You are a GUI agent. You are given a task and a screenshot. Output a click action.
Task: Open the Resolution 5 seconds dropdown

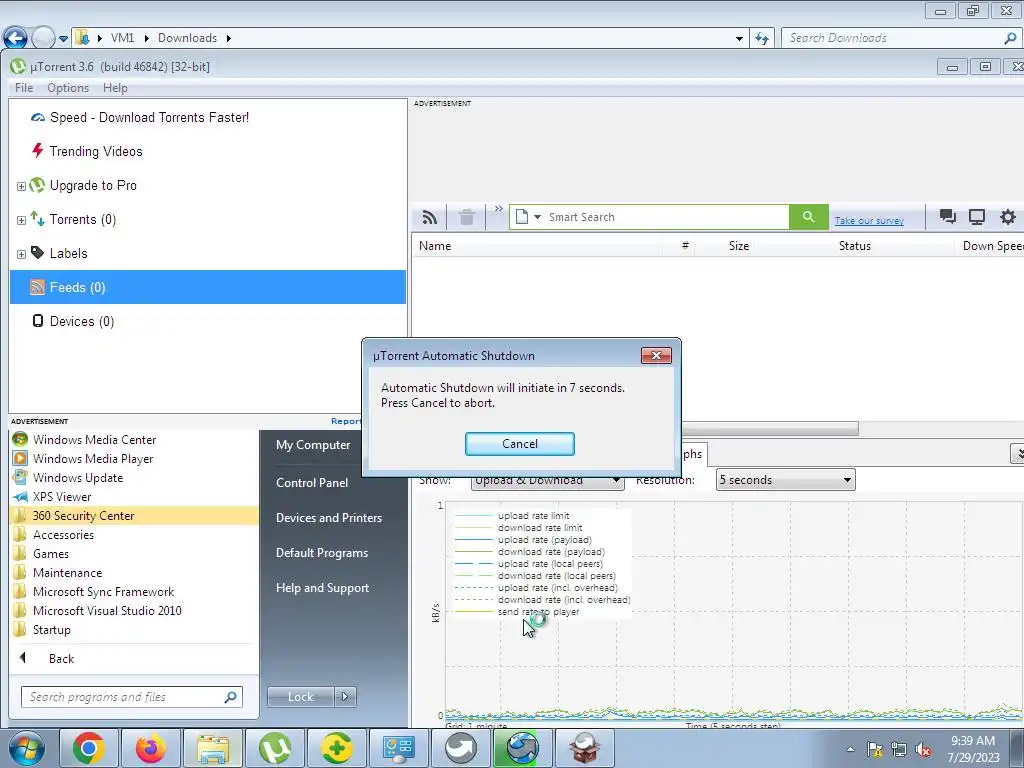pyautogui.click(x=786, y=480)
